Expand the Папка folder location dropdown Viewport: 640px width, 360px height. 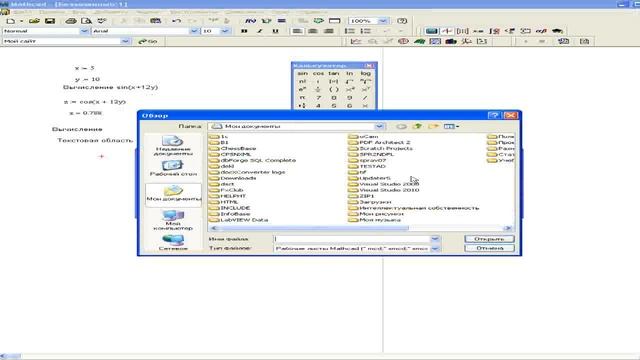379,127
